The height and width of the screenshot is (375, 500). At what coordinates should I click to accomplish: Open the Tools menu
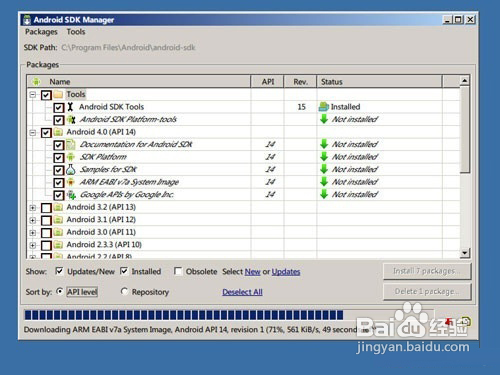click(76, 32)
